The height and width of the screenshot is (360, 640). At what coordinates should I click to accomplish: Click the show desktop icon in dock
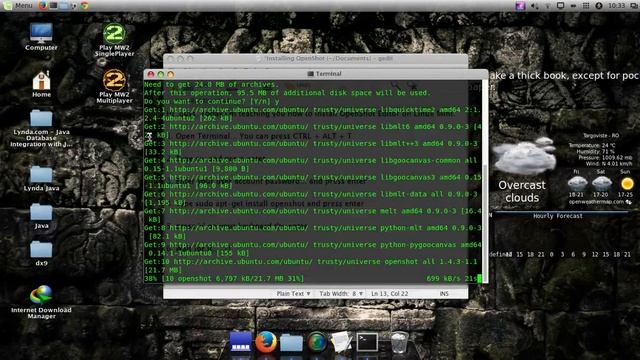tap(240, 342)
